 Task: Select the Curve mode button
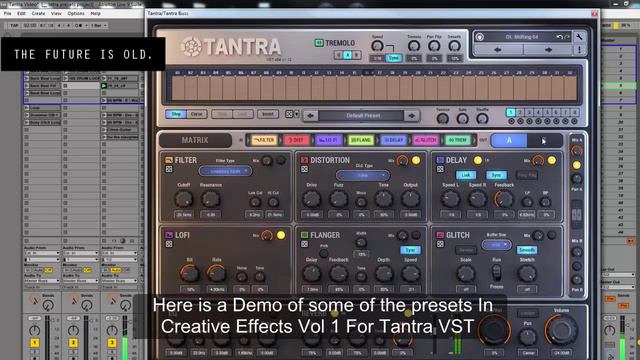point(197,114)
